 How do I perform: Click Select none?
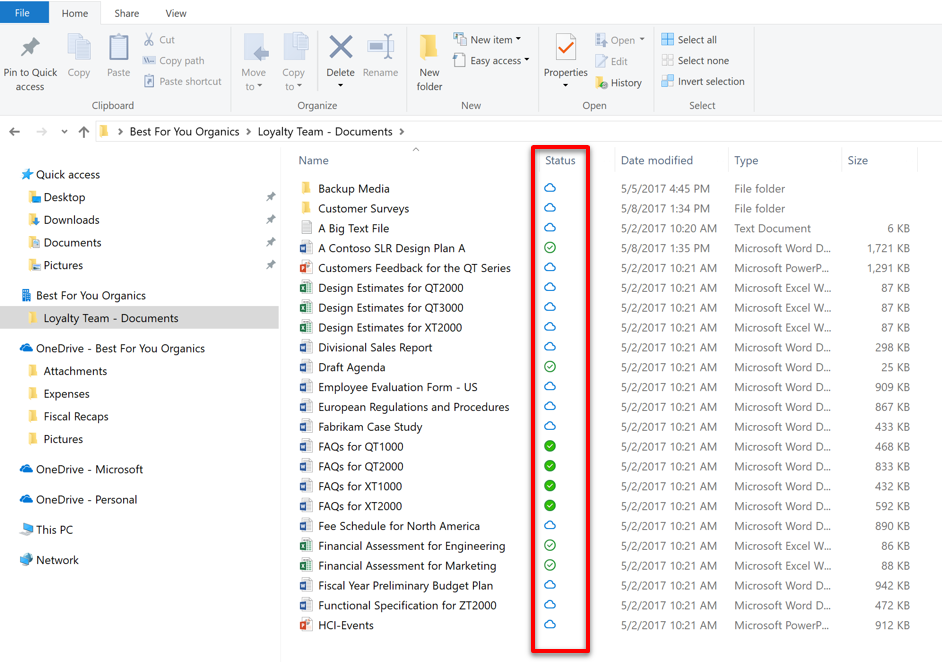click(695, 61)
